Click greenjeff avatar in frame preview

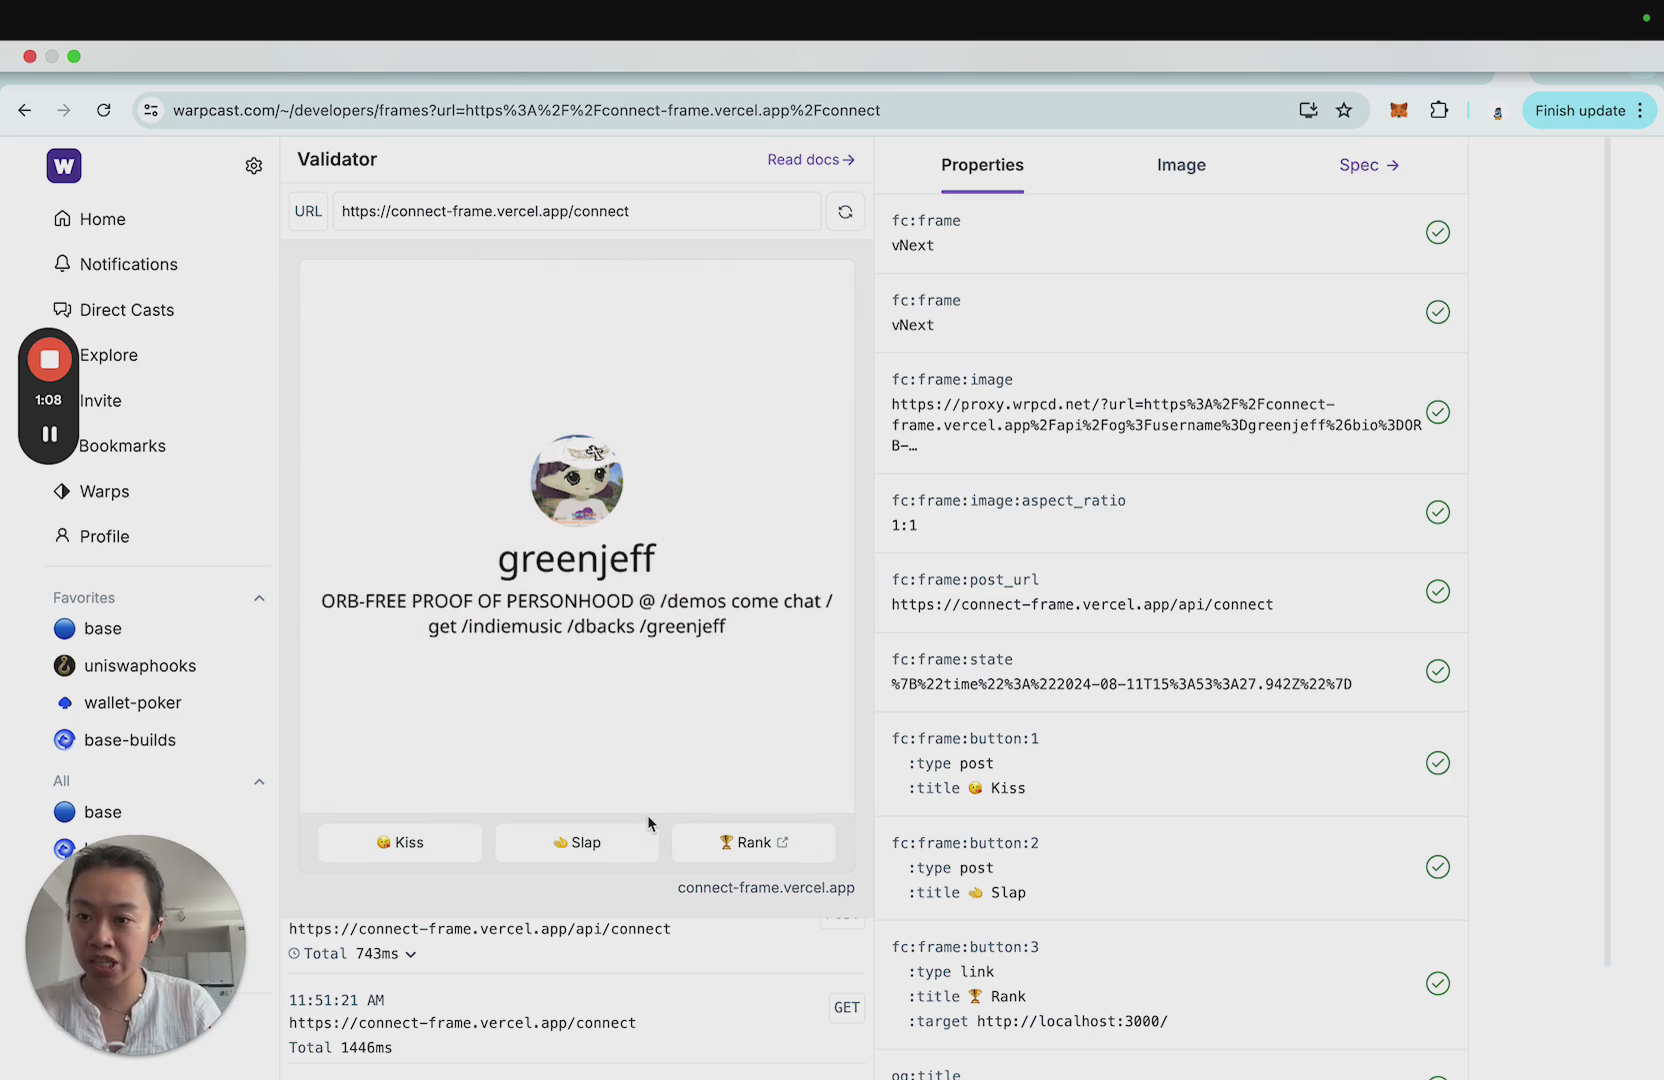coord(577,480)
